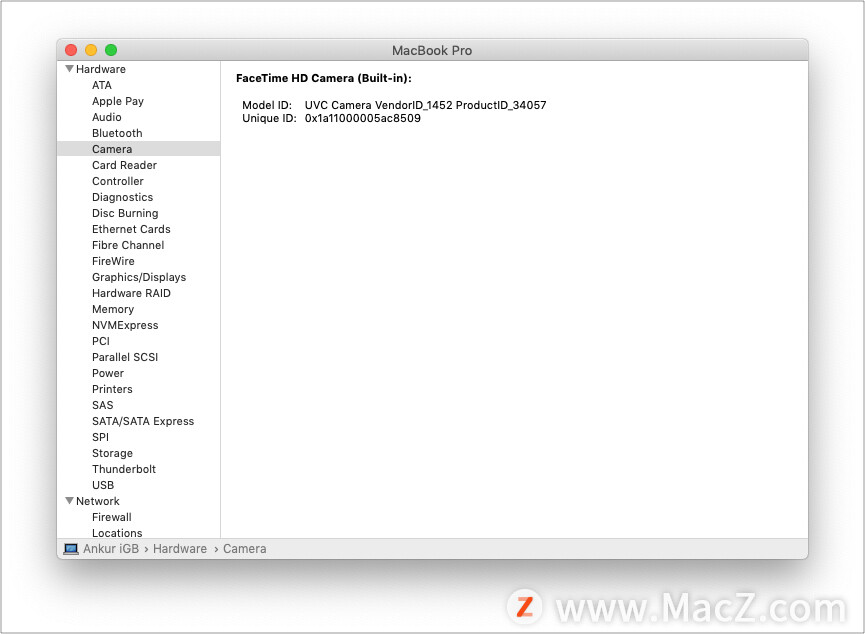
Task: Select PCI in the sidebar
Action: point(100,341)
